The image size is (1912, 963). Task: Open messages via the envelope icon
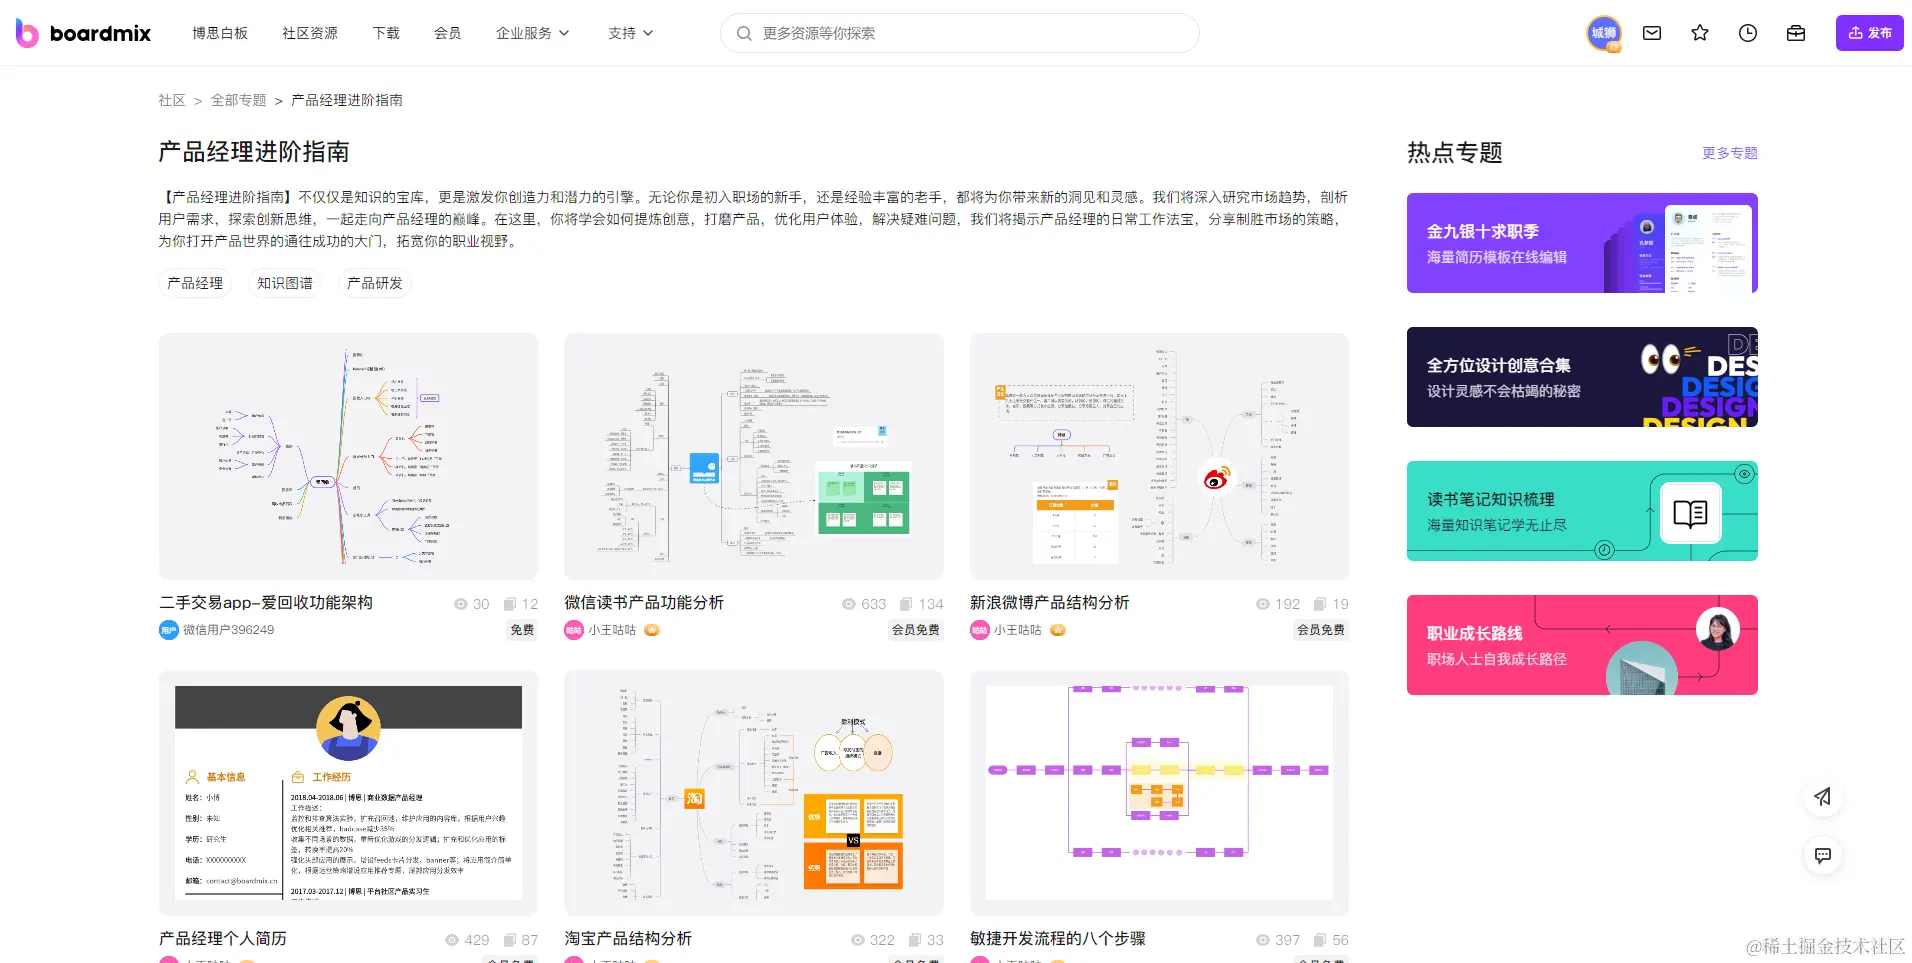pos(1651,33)
